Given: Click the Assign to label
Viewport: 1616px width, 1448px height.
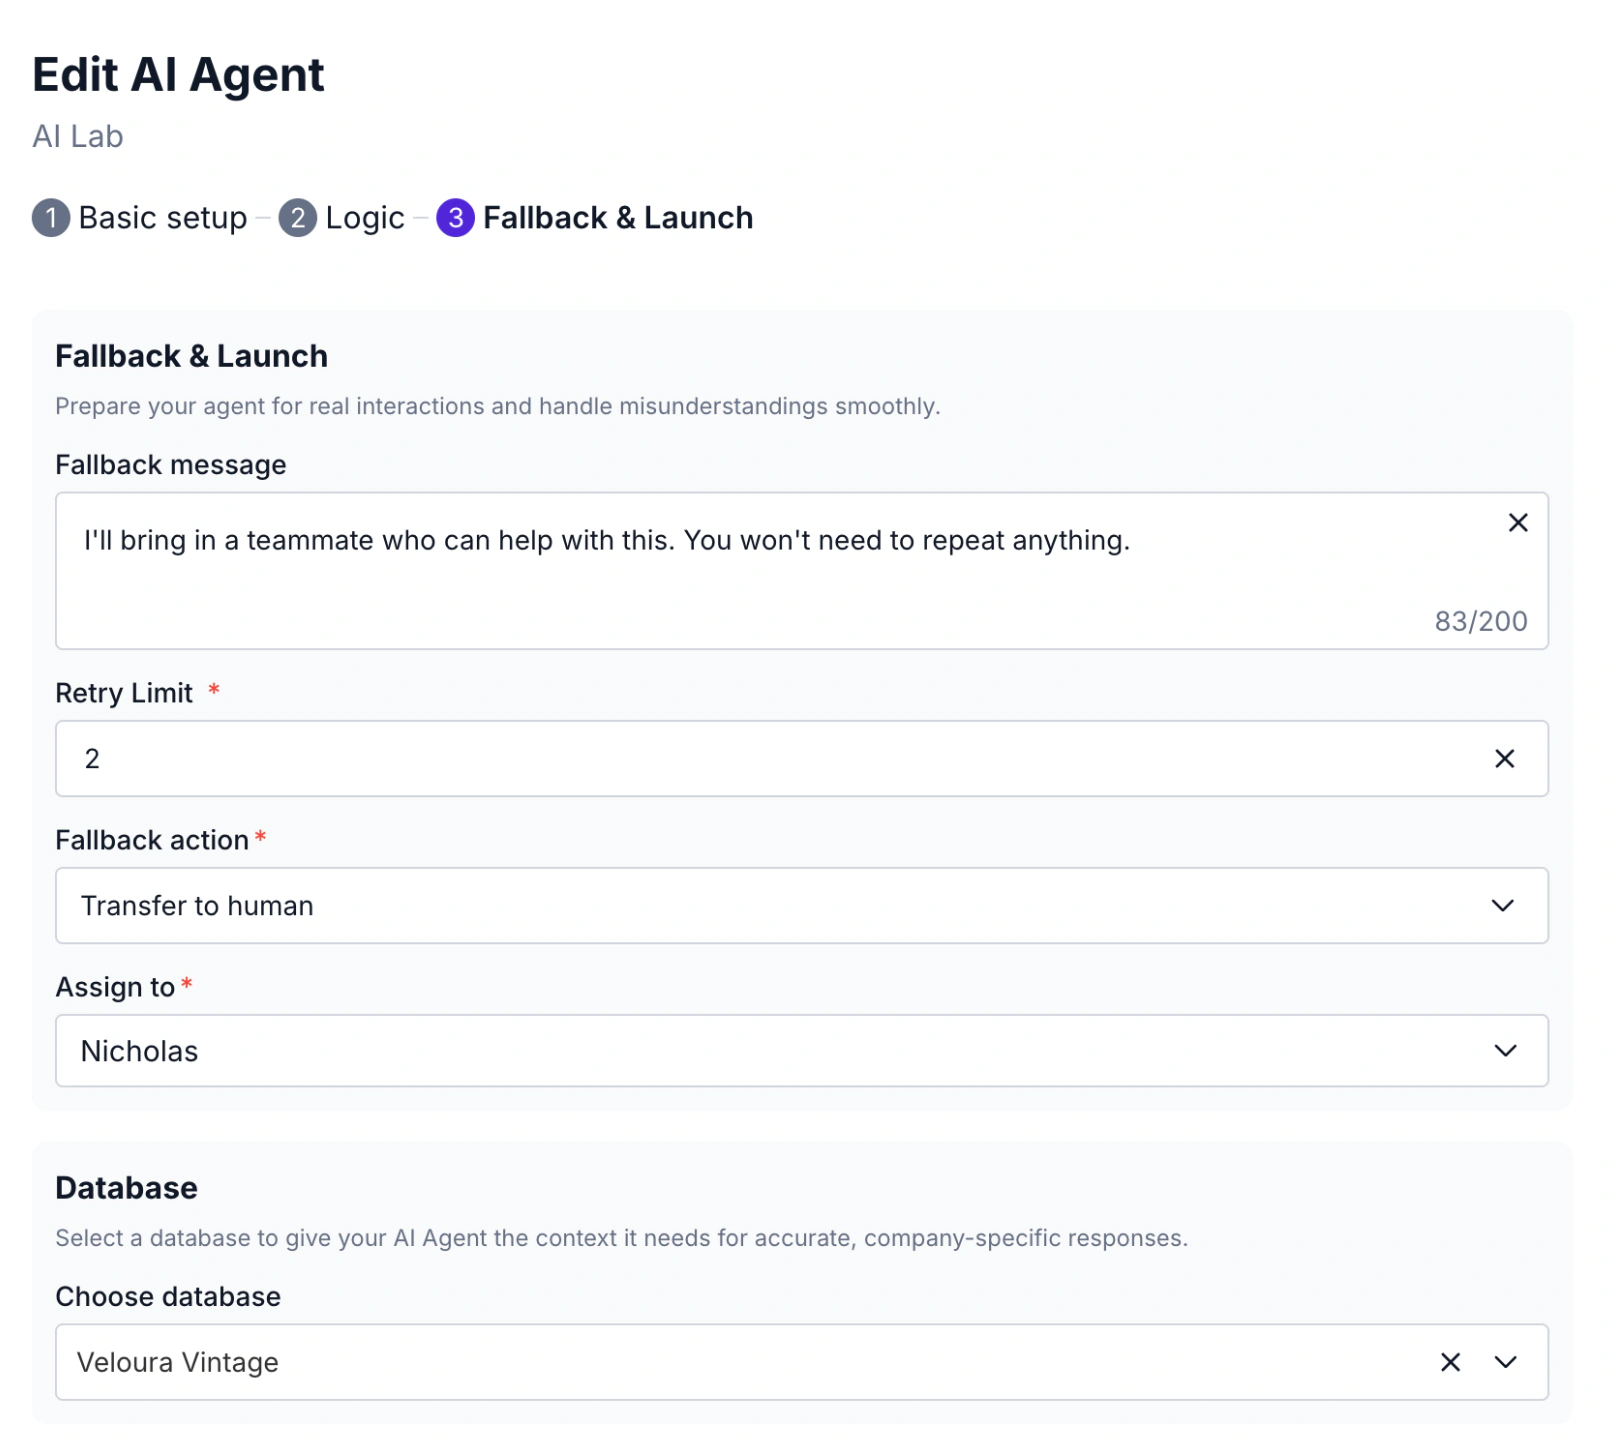Looking at the screenshot, I should click(x=115, y=987).
